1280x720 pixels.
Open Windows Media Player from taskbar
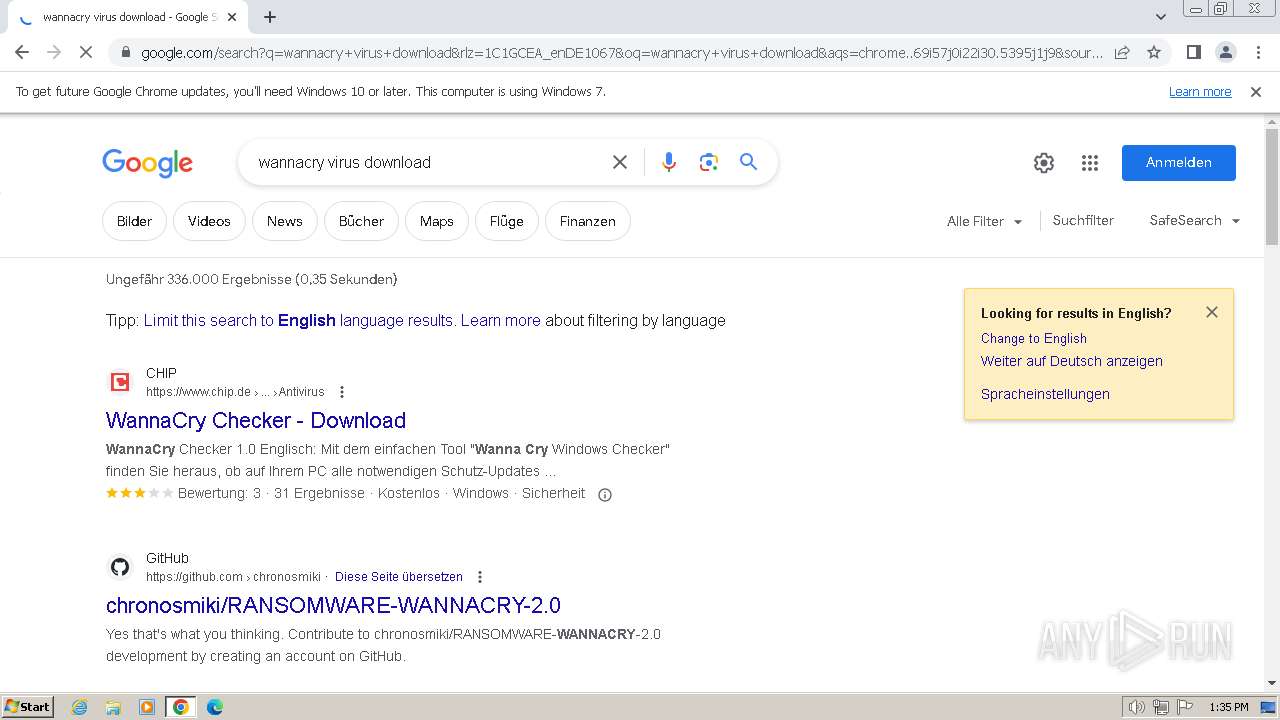(147, 707)
